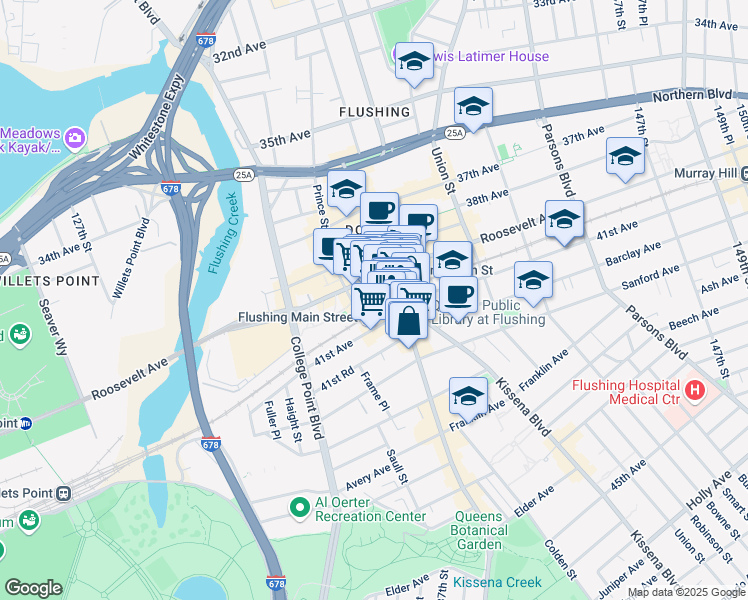Click the Murray Hill station icon

745,174
